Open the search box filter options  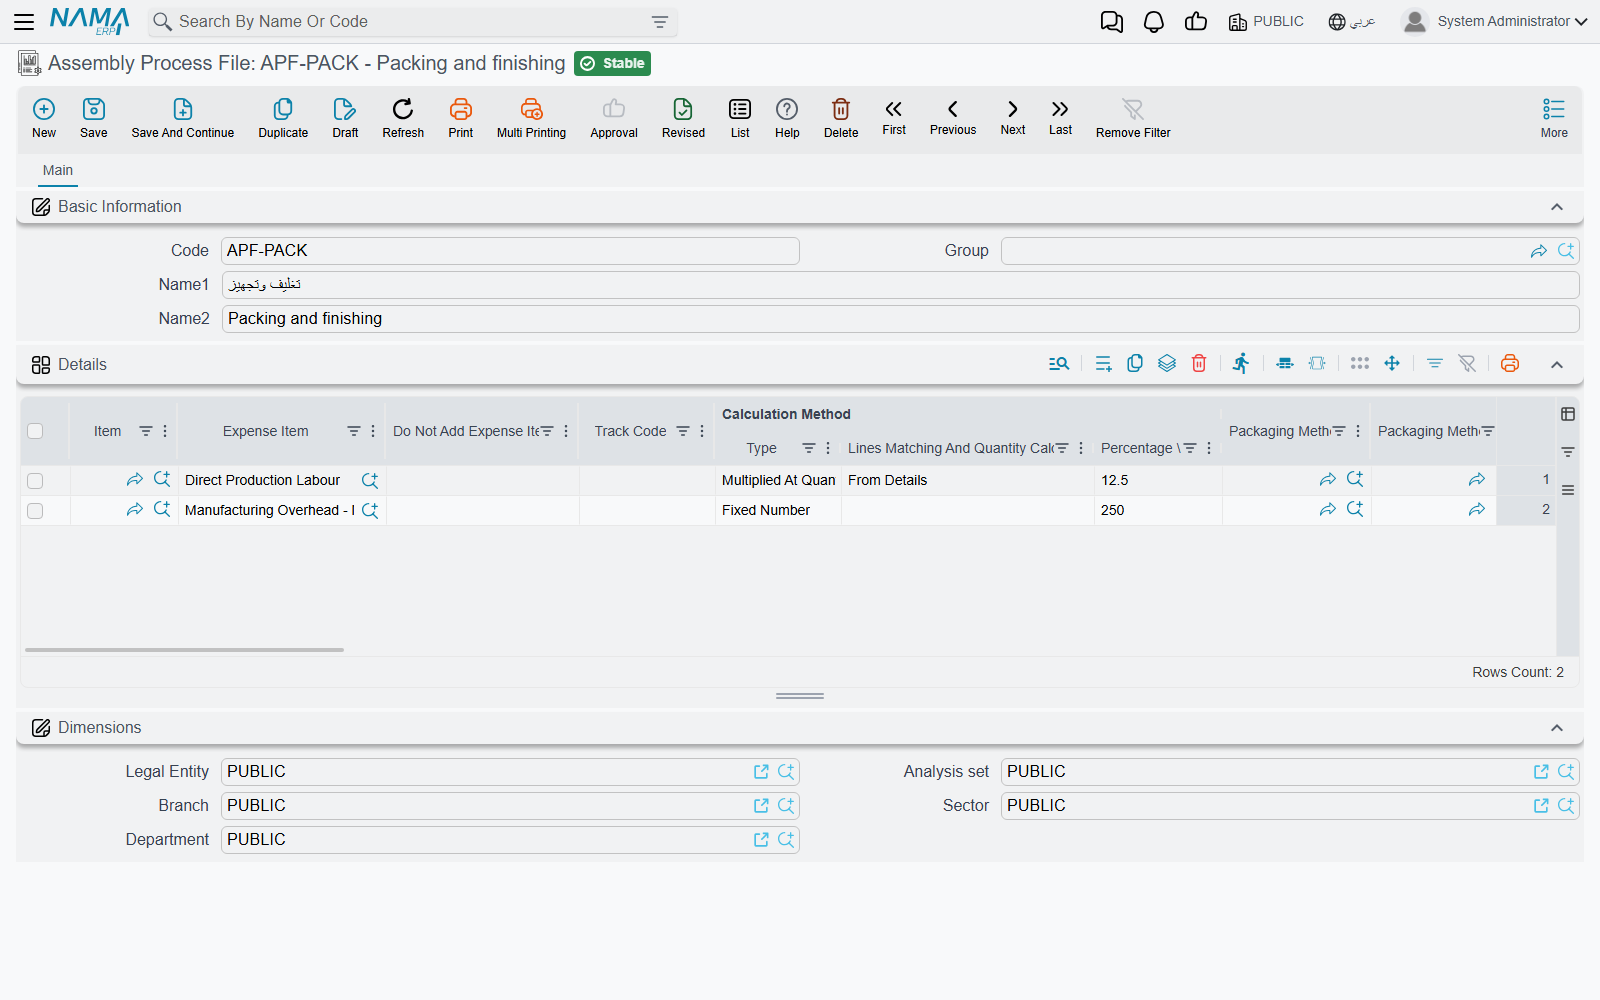pyautogui.click(x=660, y=22)
